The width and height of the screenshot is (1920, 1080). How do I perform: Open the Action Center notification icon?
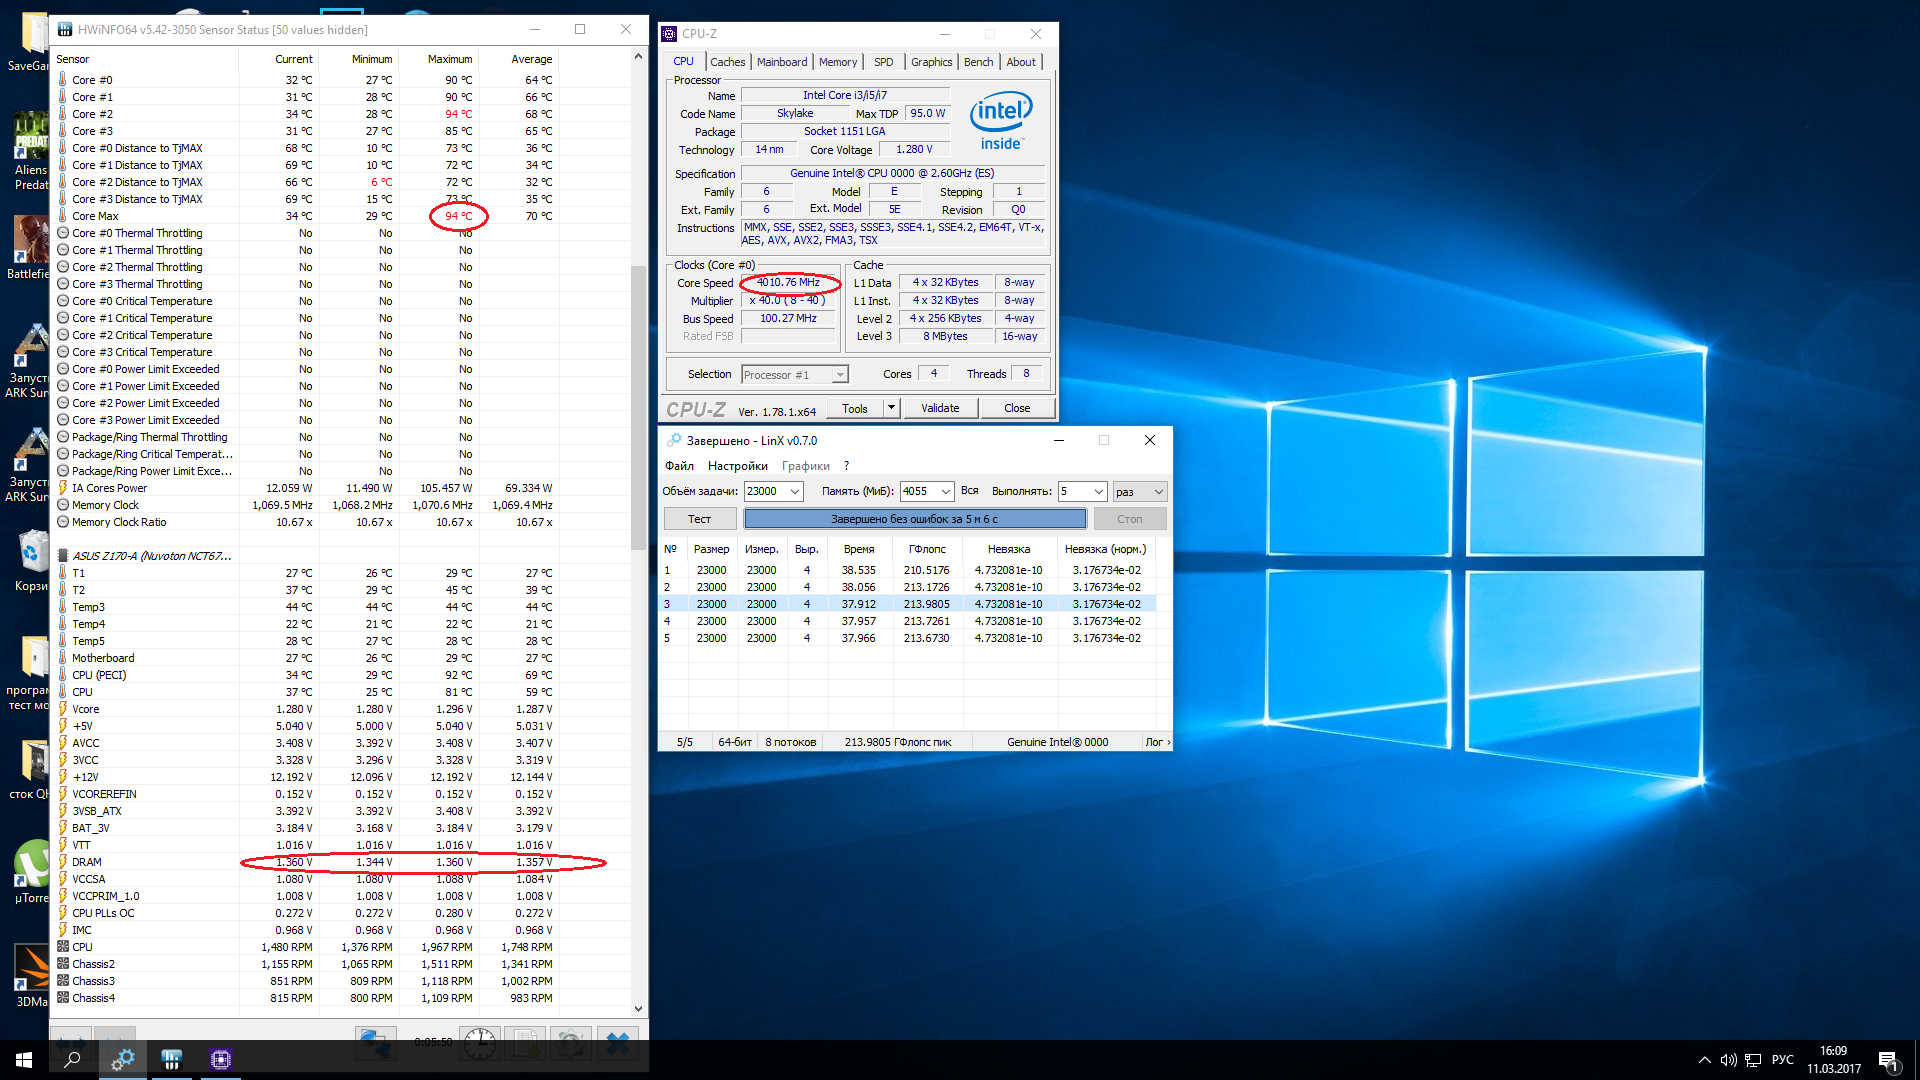pyautogui.click(x=1888, y=1060)
